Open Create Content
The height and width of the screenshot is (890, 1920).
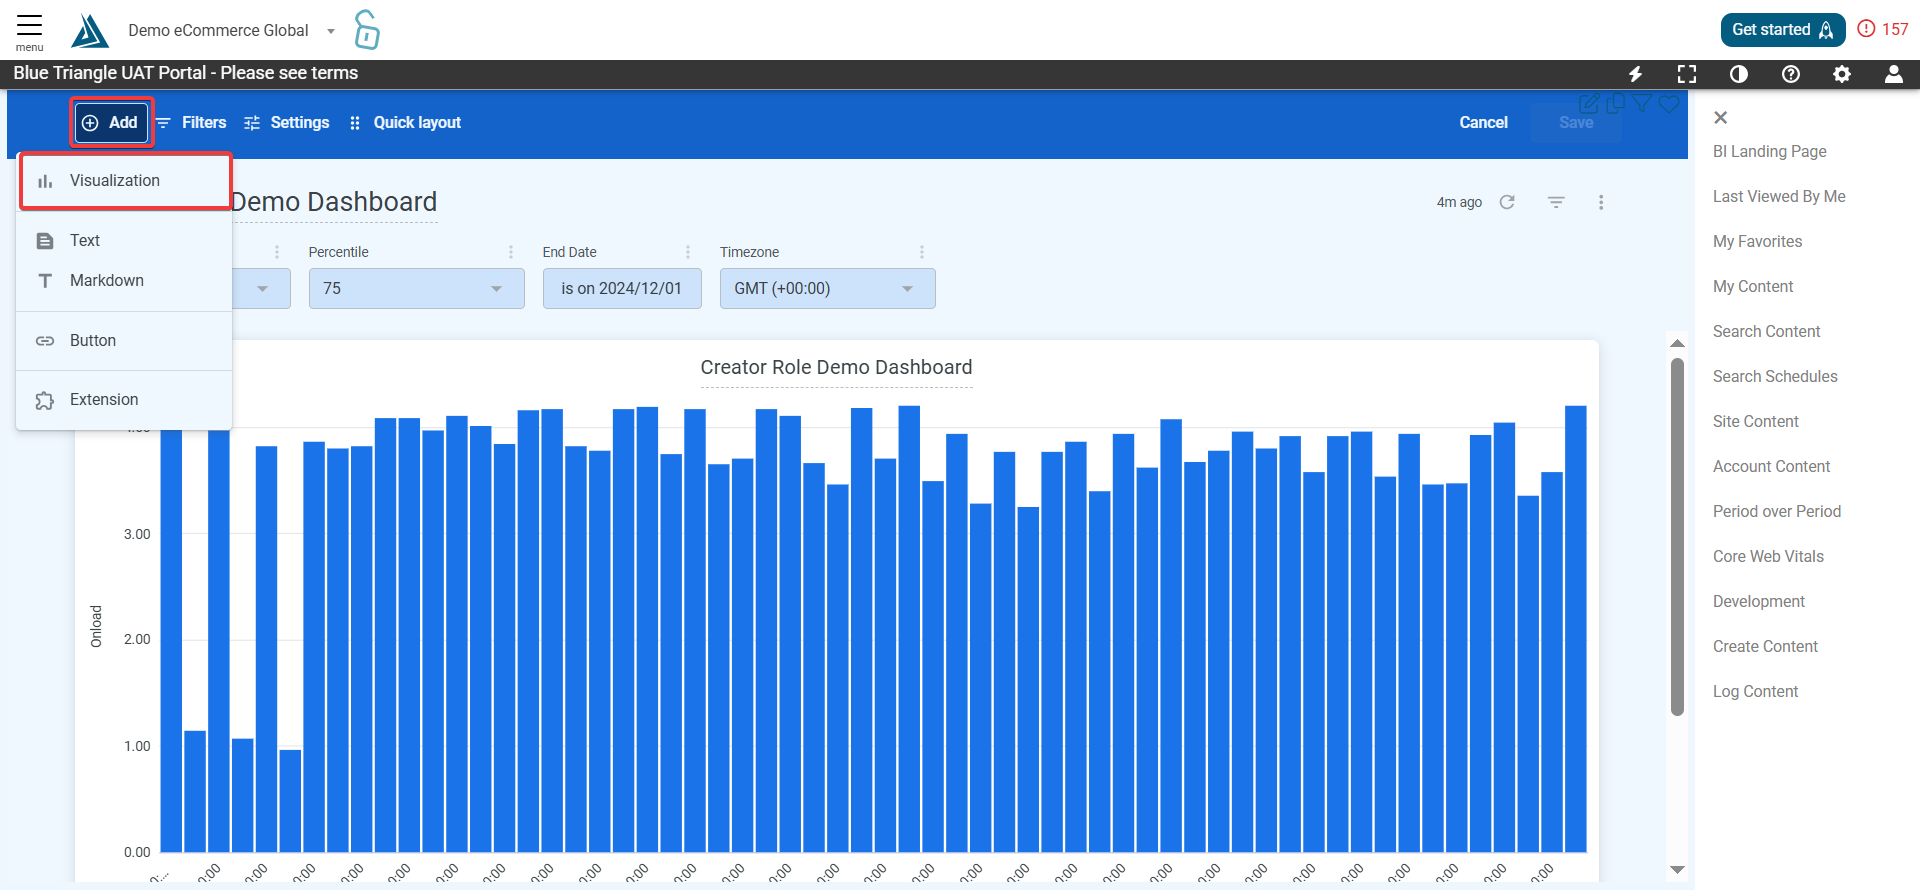(1765, 647)
